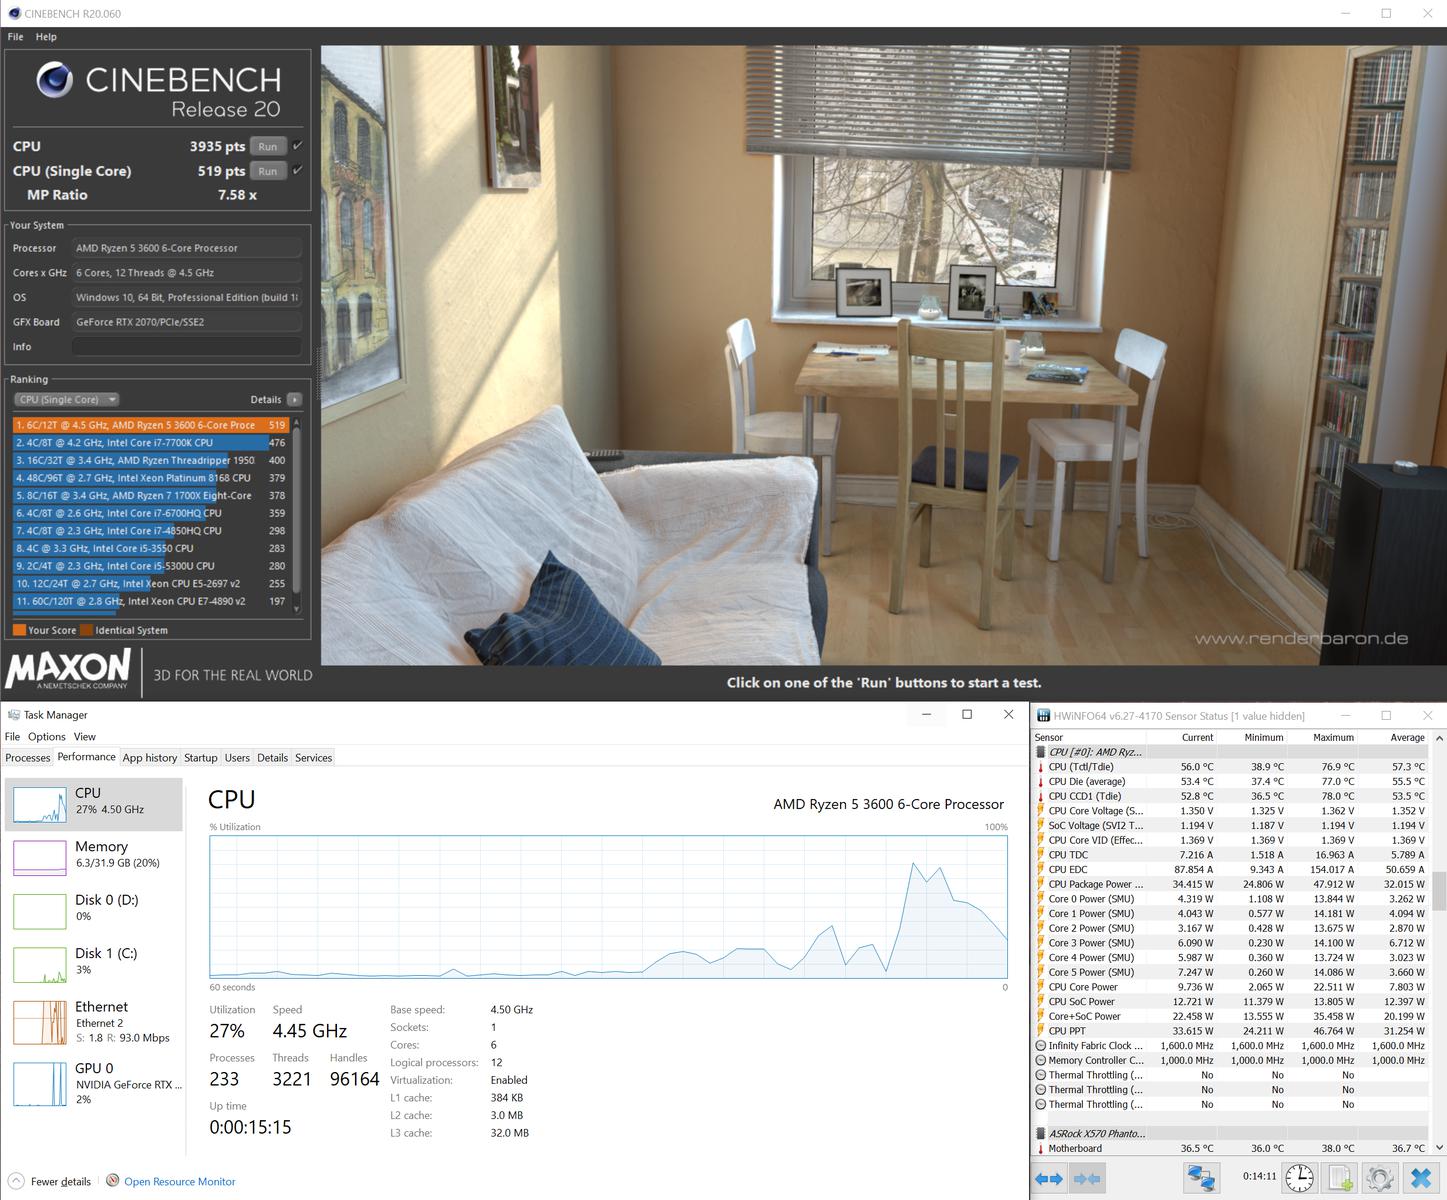Click the Fewer details collapse arrow

15,1181
